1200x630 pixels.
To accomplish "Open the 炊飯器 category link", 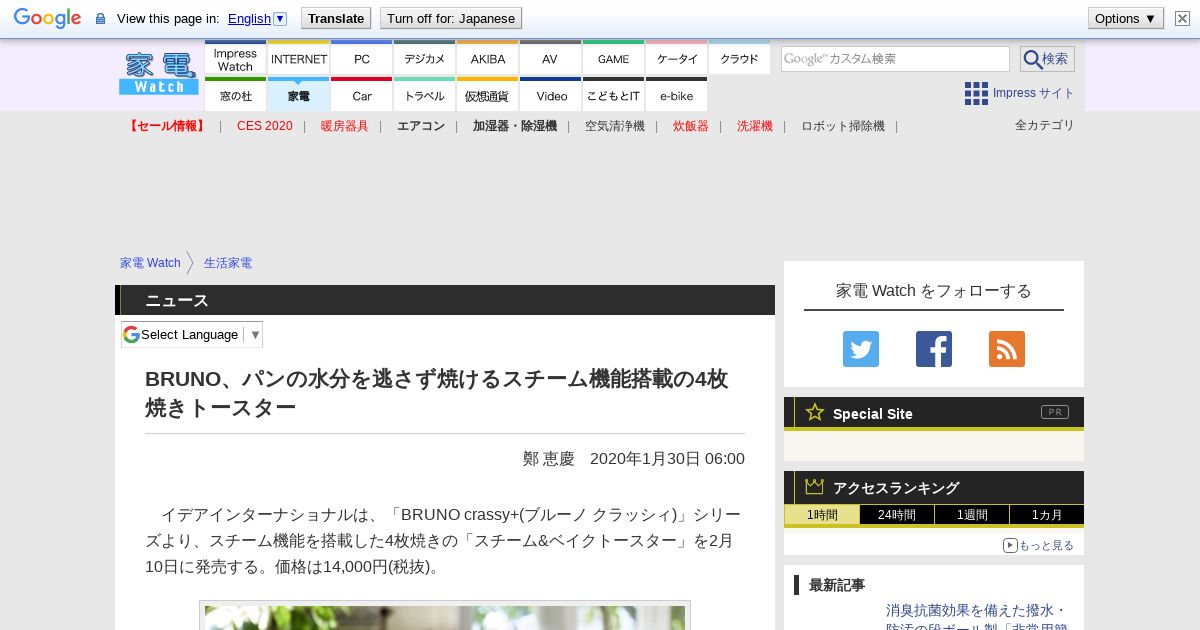I will click(x=691, y=126).
